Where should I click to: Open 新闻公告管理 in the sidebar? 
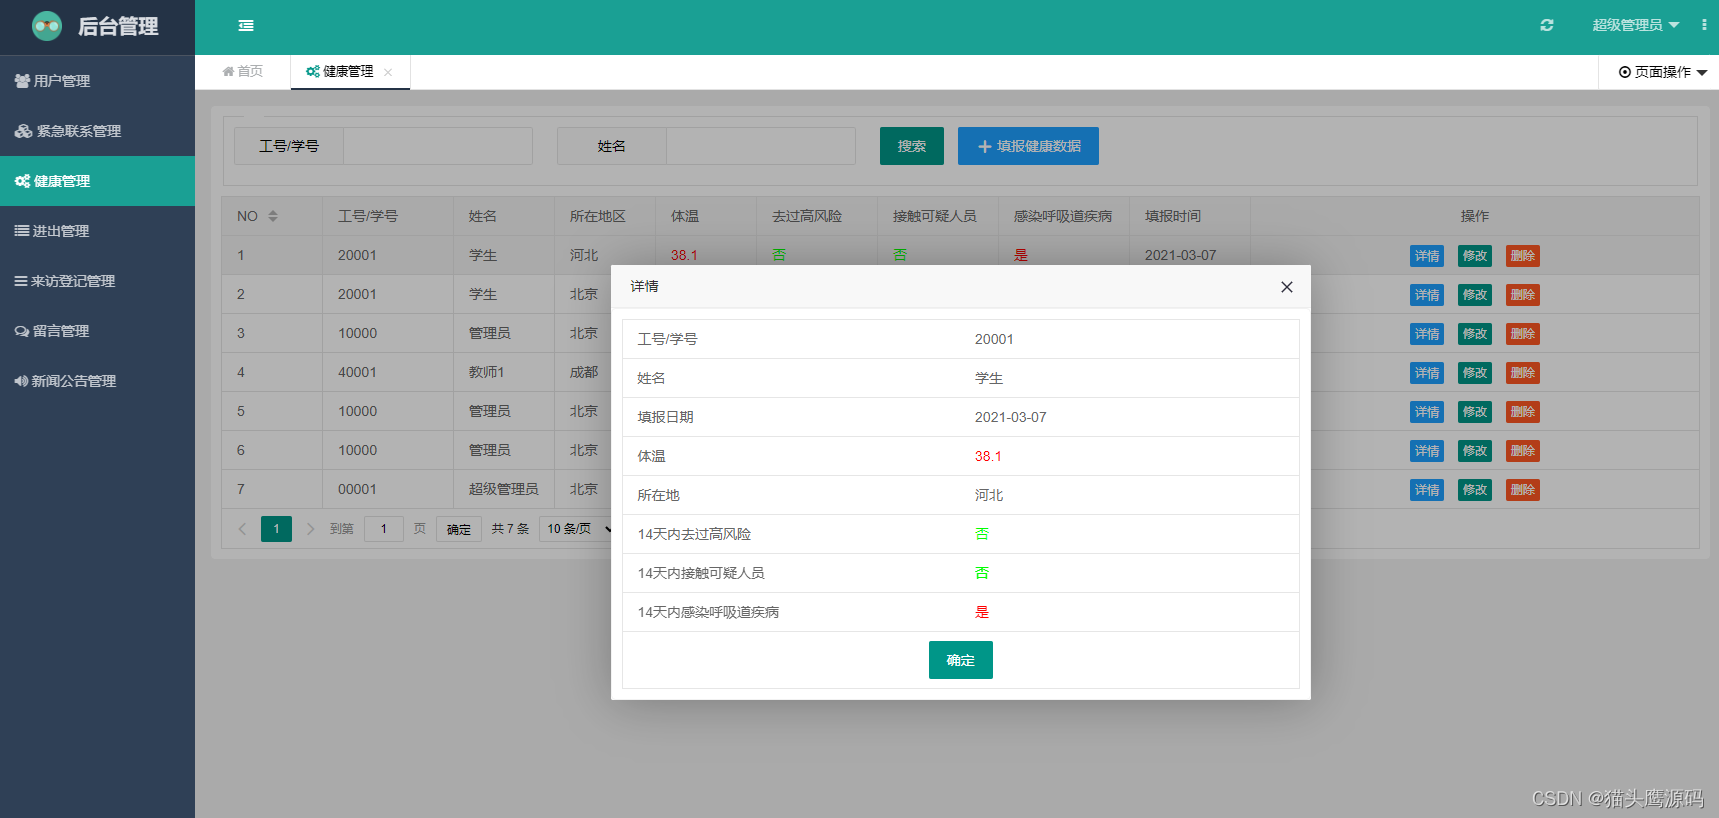[97, 381]
